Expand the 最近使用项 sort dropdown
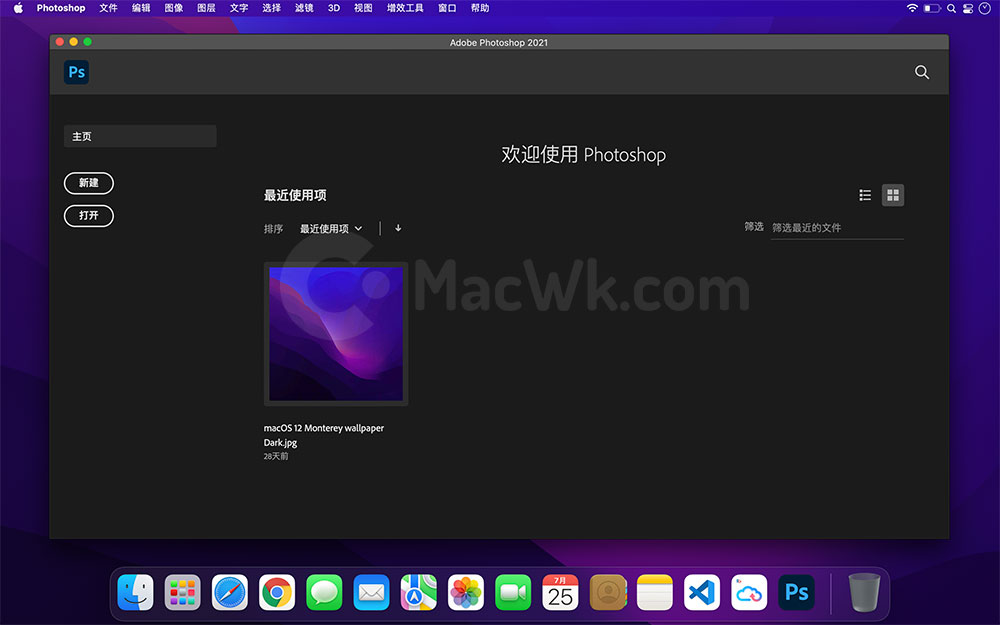The height and width of the screenshot is (625, 1000). (x=331, y=228)
